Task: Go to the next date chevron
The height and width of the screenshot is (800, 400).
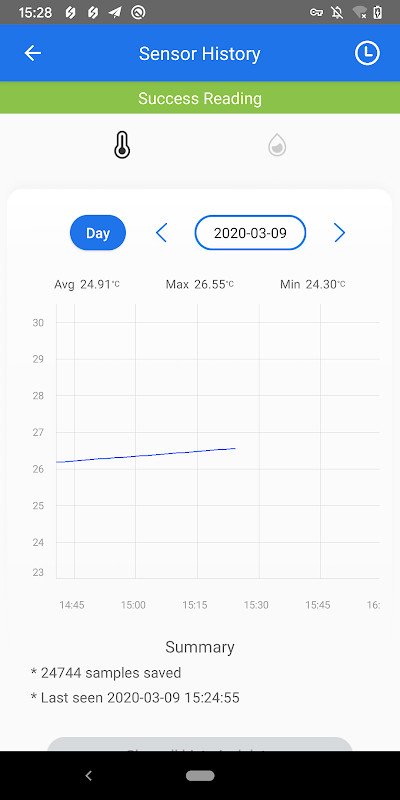Action: click(340, 233)
